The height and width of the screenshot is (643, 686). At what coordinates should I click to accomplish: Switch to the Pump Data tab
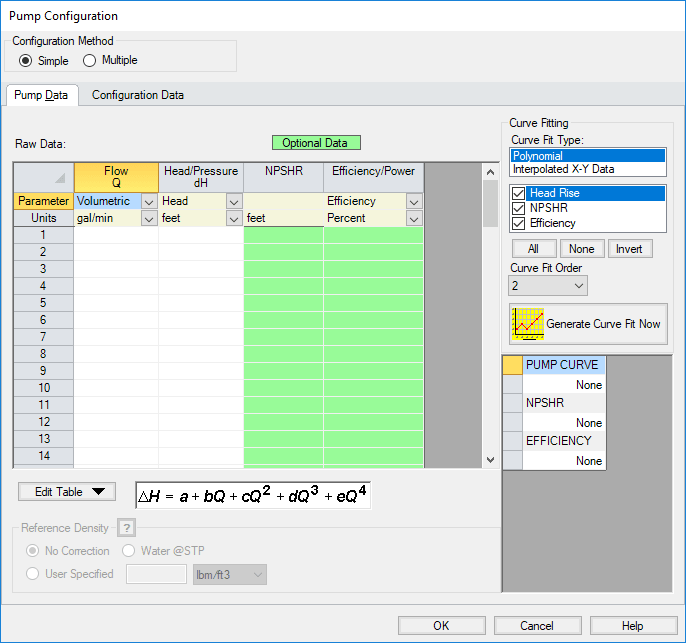click(x=41, y=95)
